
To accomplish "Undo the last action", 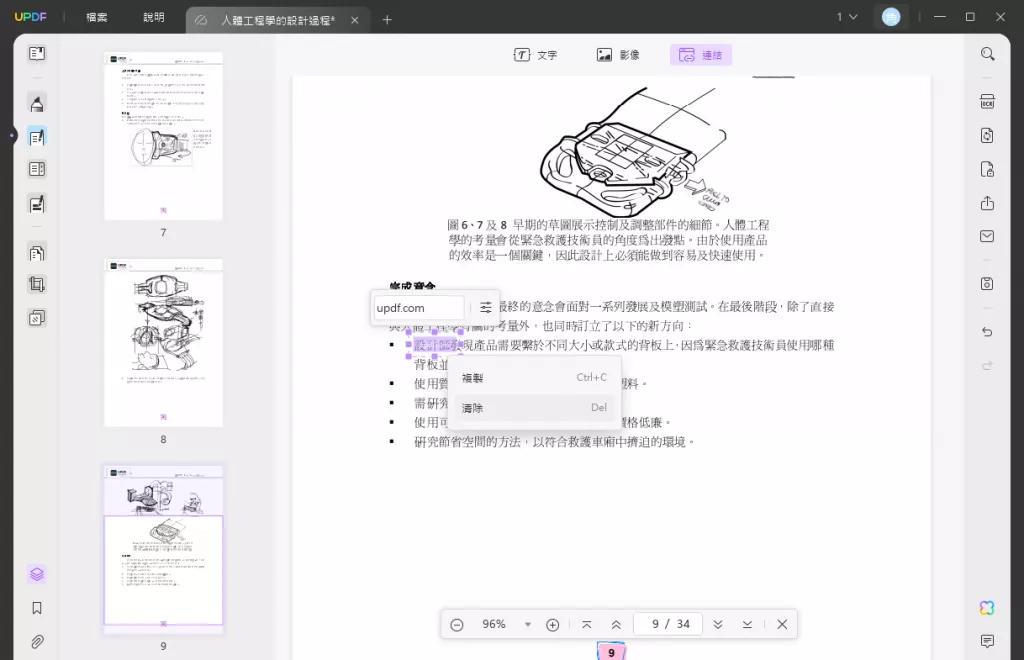I will [987, 332].
